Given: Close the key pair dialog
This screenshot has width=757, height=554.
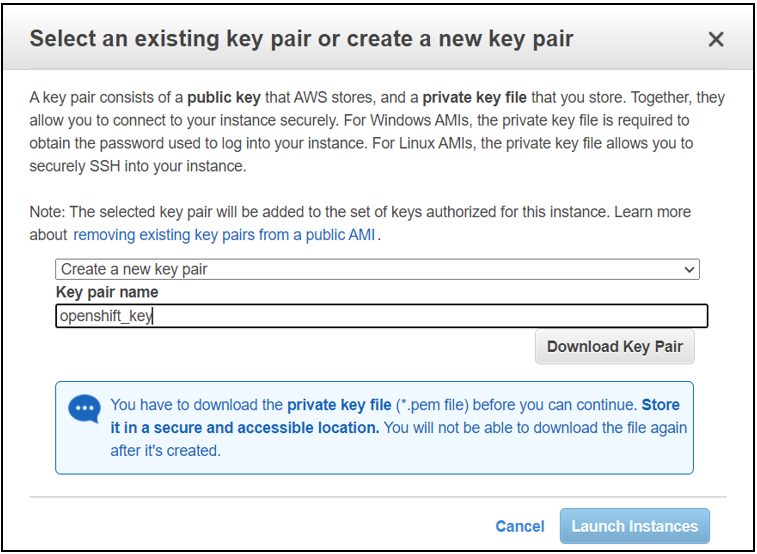Looking at the screenshot, I should pyautogui.click(x=715, y=39).
